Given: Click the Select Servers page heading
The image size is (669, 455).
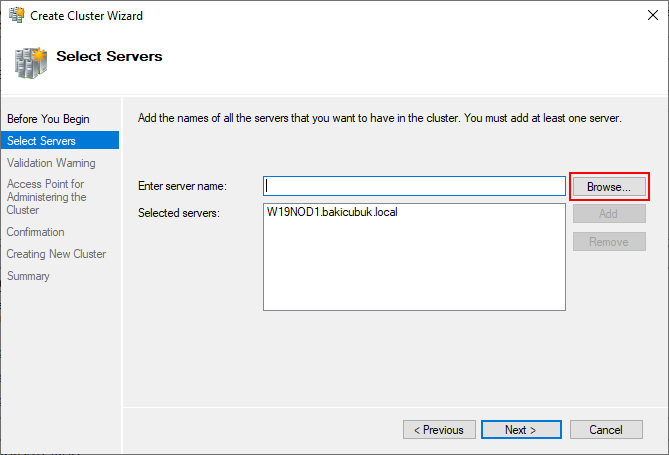Looking at the screenshot, I should [109, 56].
